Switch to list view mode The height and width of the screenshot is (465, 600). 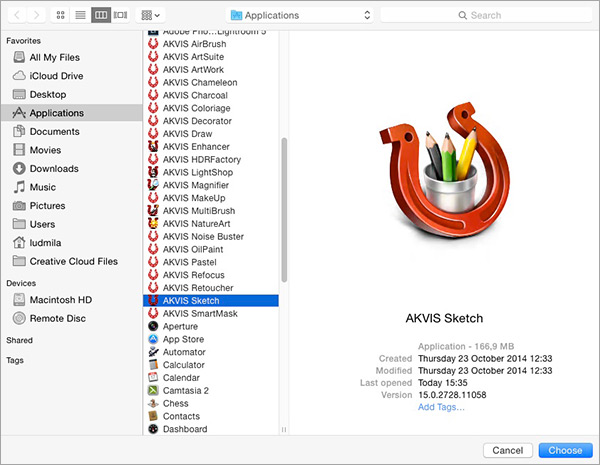tap(80, 15)
